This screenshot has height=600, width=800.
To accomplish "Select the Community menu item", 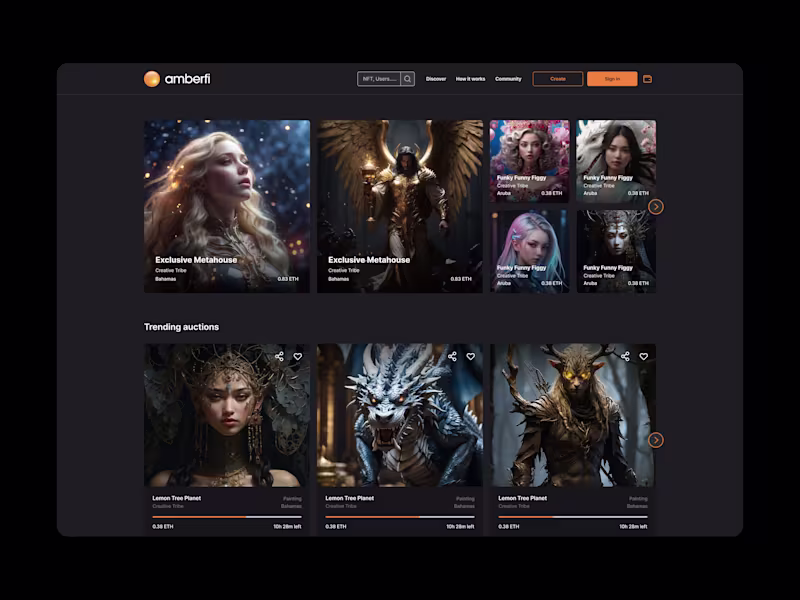I will 510,78.
